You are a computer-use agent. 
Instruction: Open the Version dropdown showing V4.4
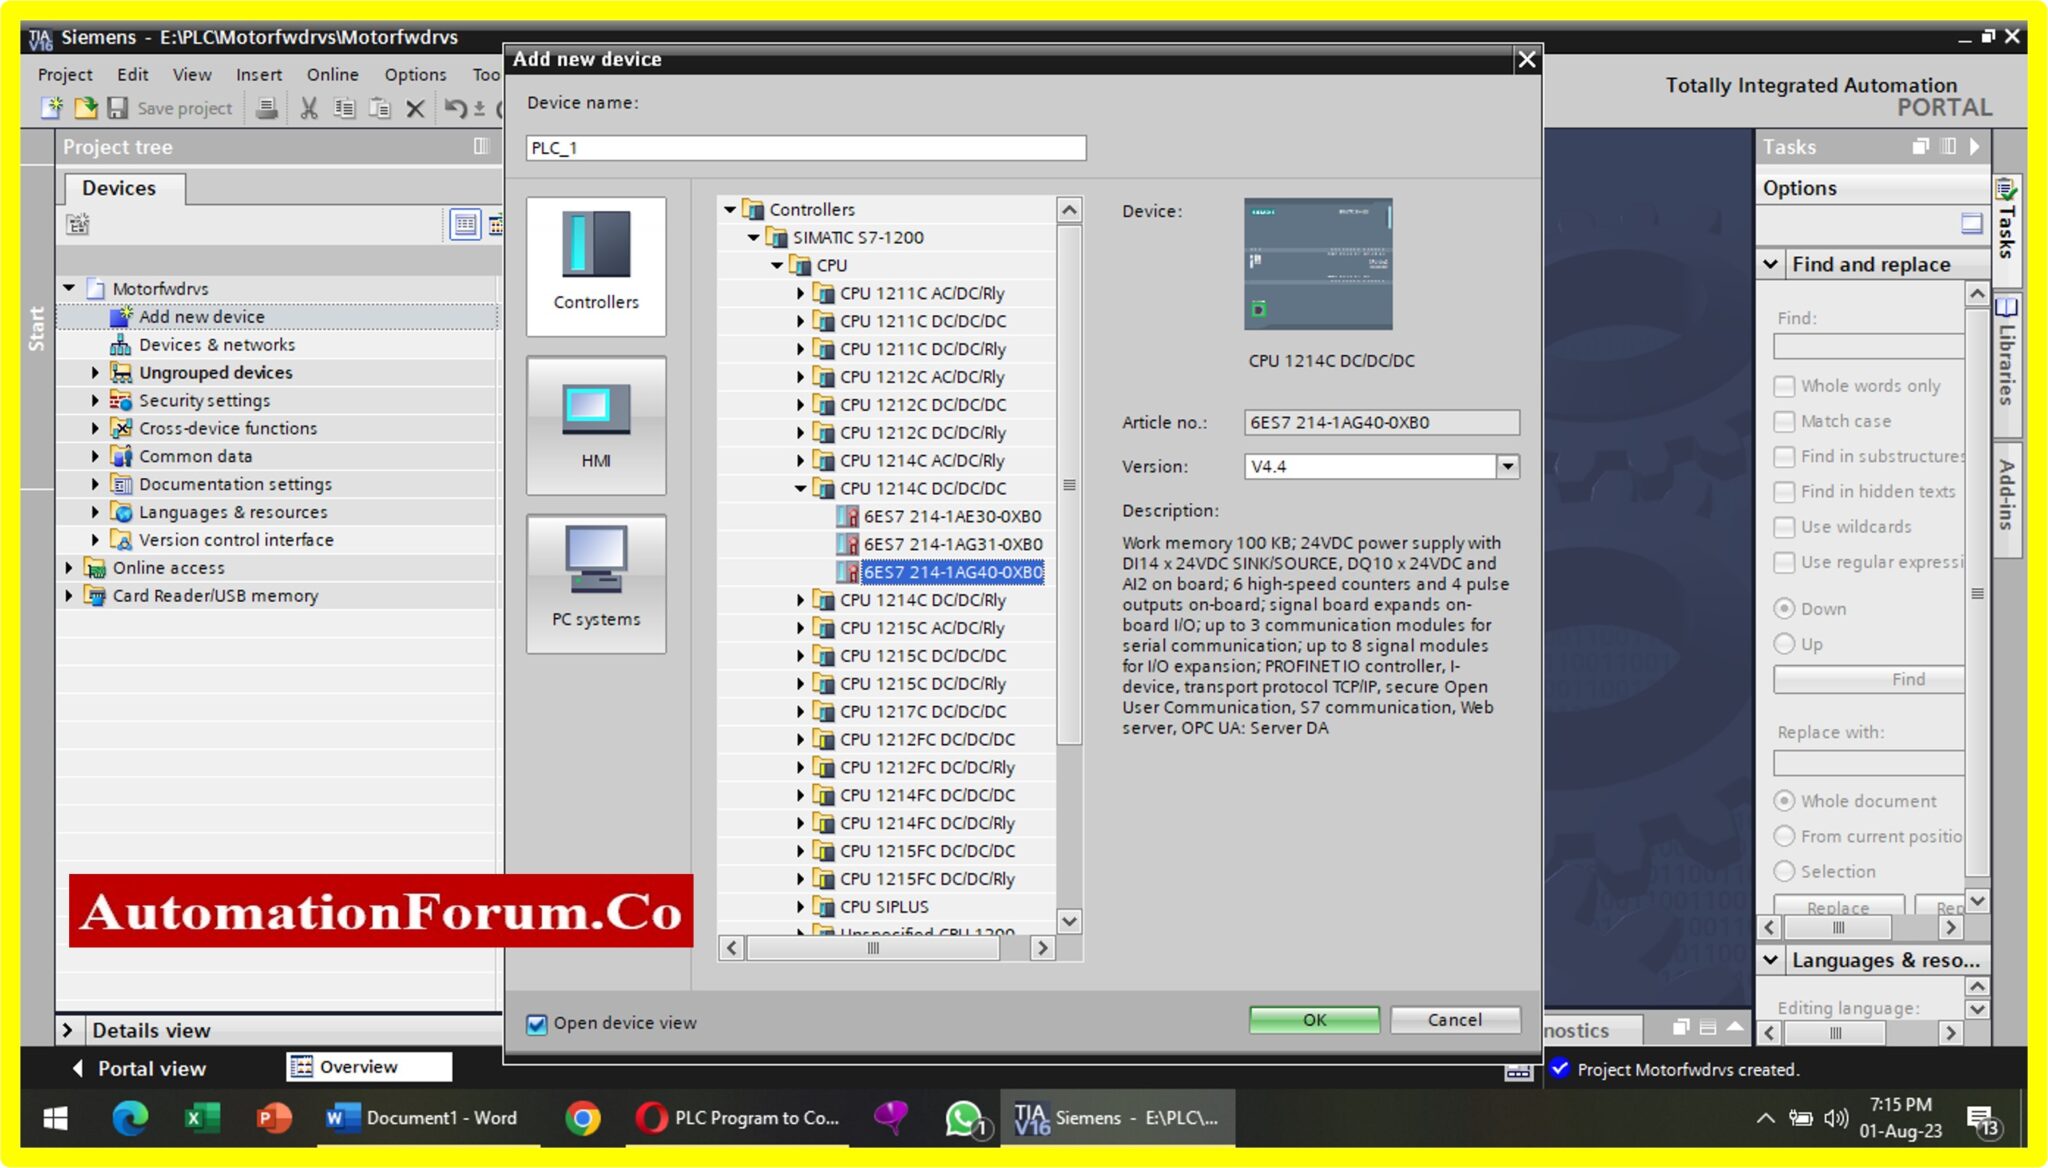pos(1508,466)
